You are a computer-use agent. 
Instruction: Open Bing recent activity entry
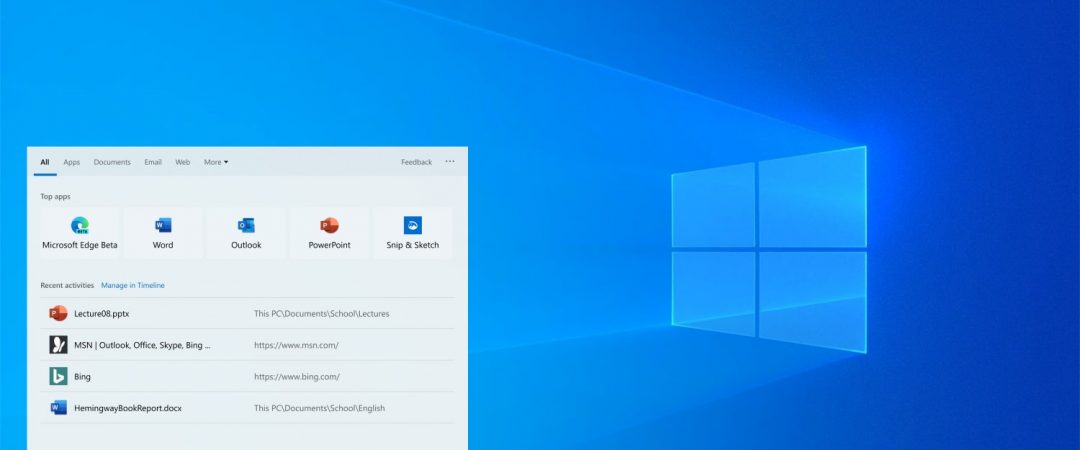[x=248, y=376]
